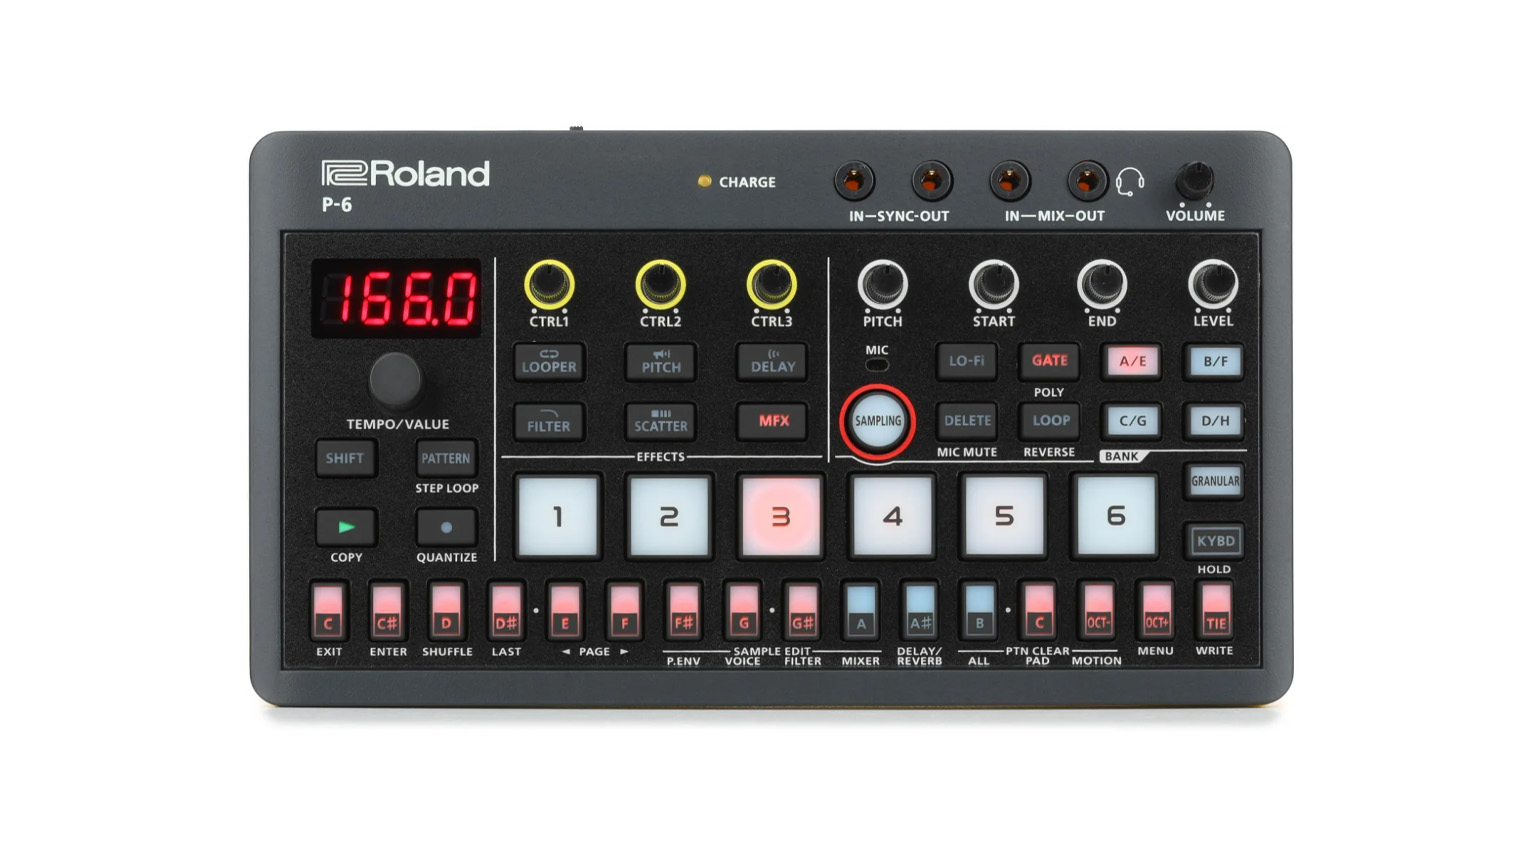Click the DELETE button above MIC MUTE
Image resolution: width=1540 pixels, height=850 pixels.
967,421
